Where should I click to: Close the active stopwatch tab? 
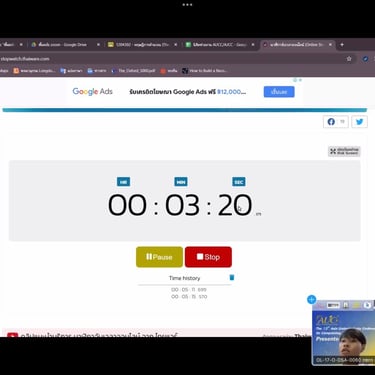pyautogui.click(x=330, y=44)
